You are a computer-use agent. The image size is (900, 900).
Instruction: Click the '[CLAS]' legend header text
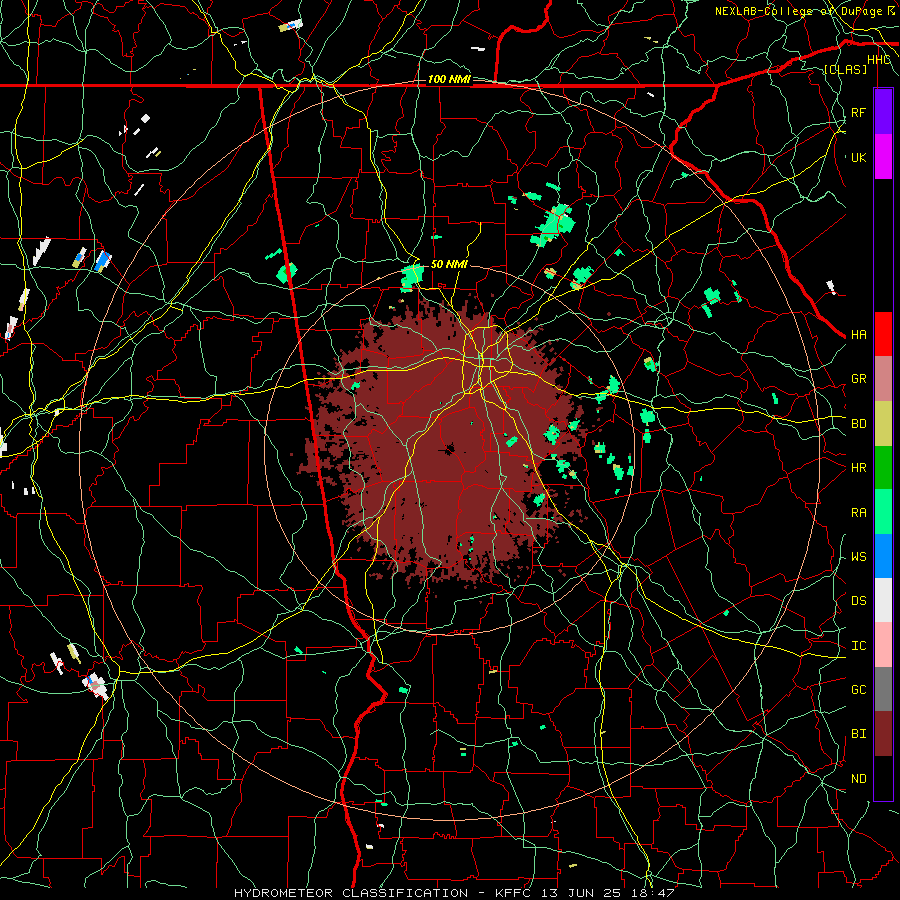845,69
